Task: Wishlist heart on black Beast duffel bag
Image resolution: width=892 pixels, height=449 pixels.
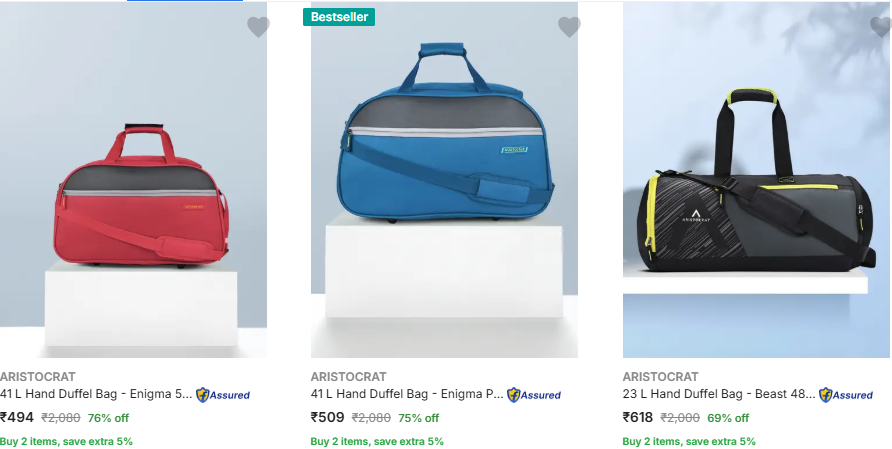Action: [881, 27]
